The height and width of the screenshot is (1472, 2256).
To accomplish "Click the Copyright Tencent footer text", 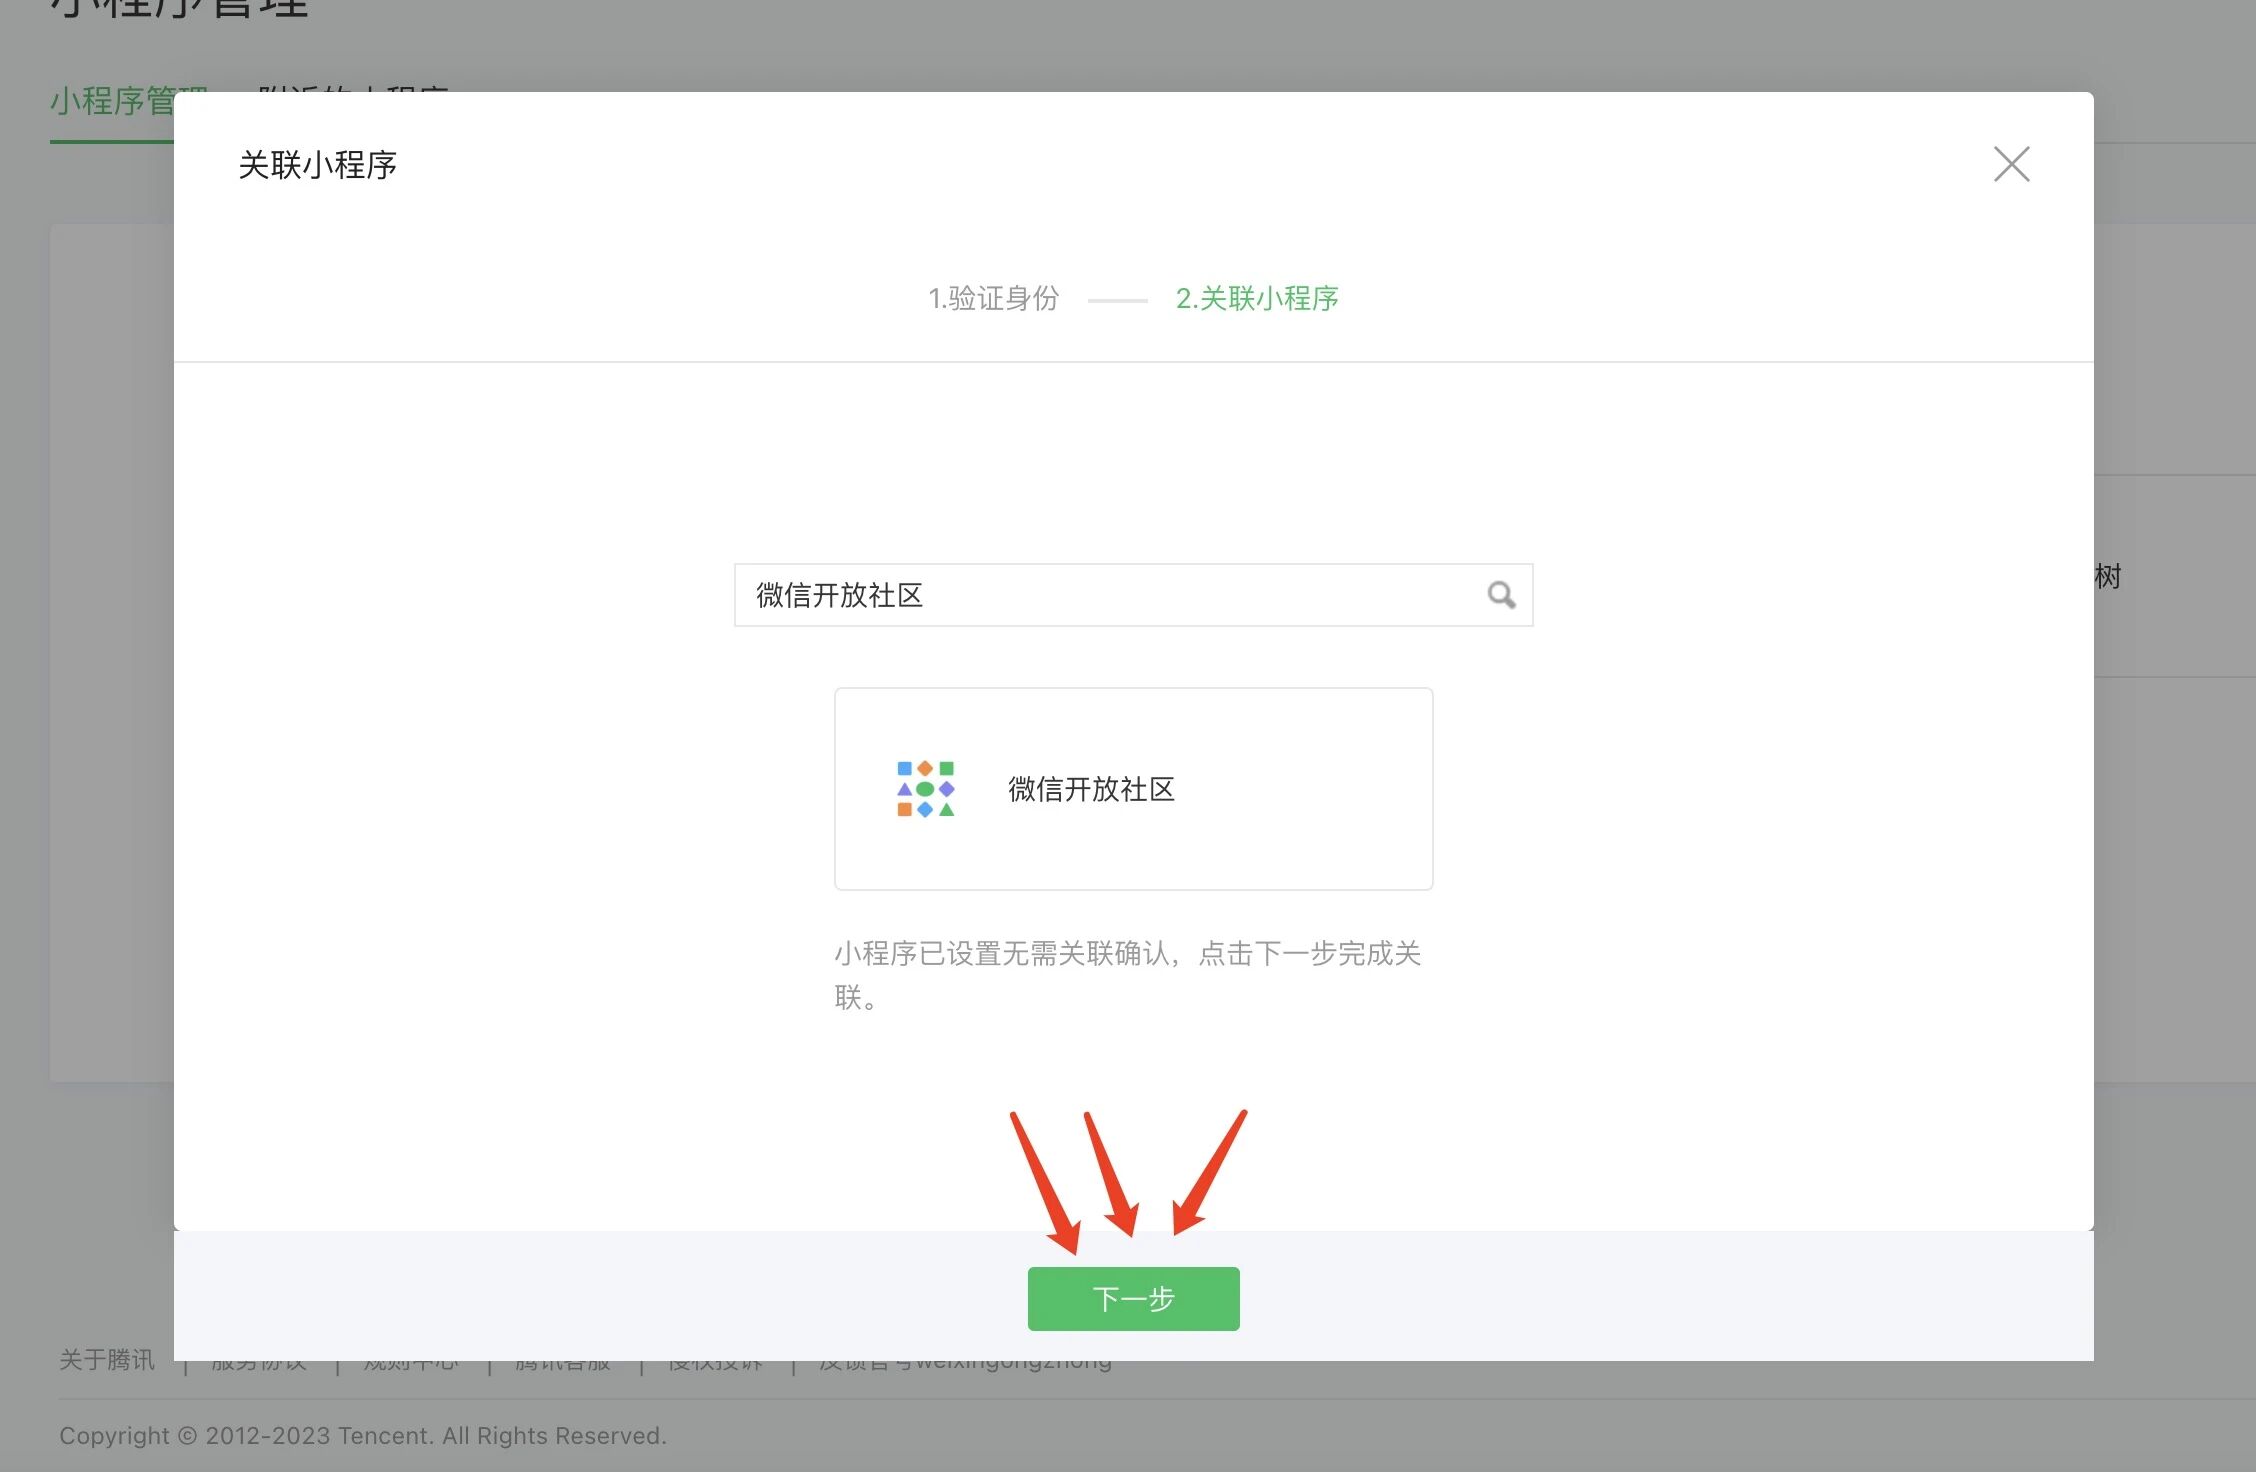I will click(x=362, y=1436).
